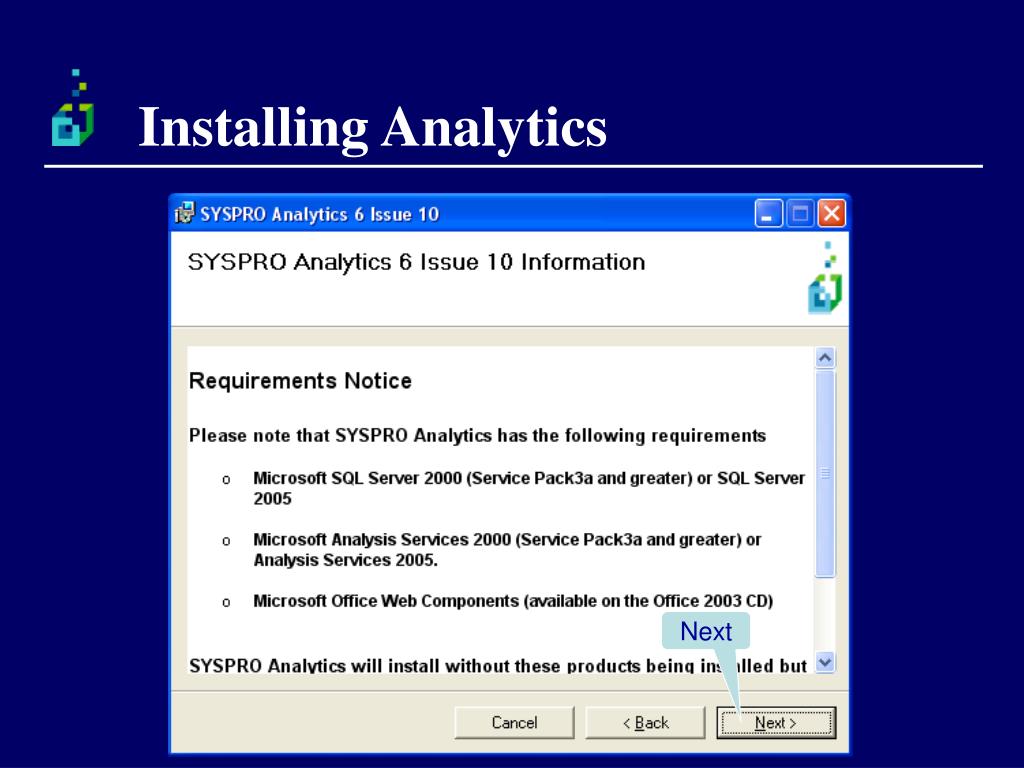Image resolution: width=1024 pixels, height=768 pixels.
Task: Click the scroll down arrow of requirements text
Action: point(825,662)
